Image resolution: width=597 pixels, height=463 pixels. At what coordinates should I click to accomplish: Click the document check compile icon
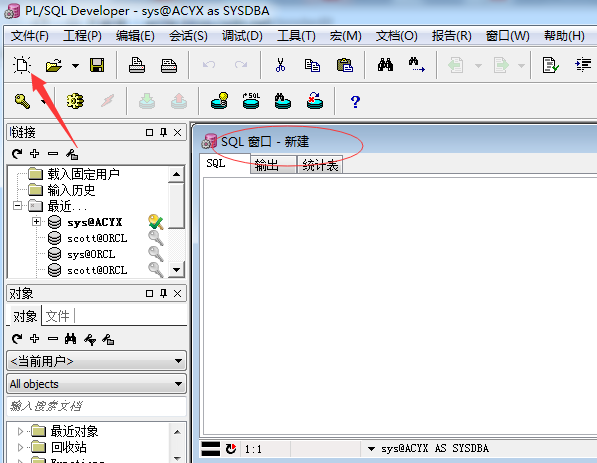pos(551,65)
